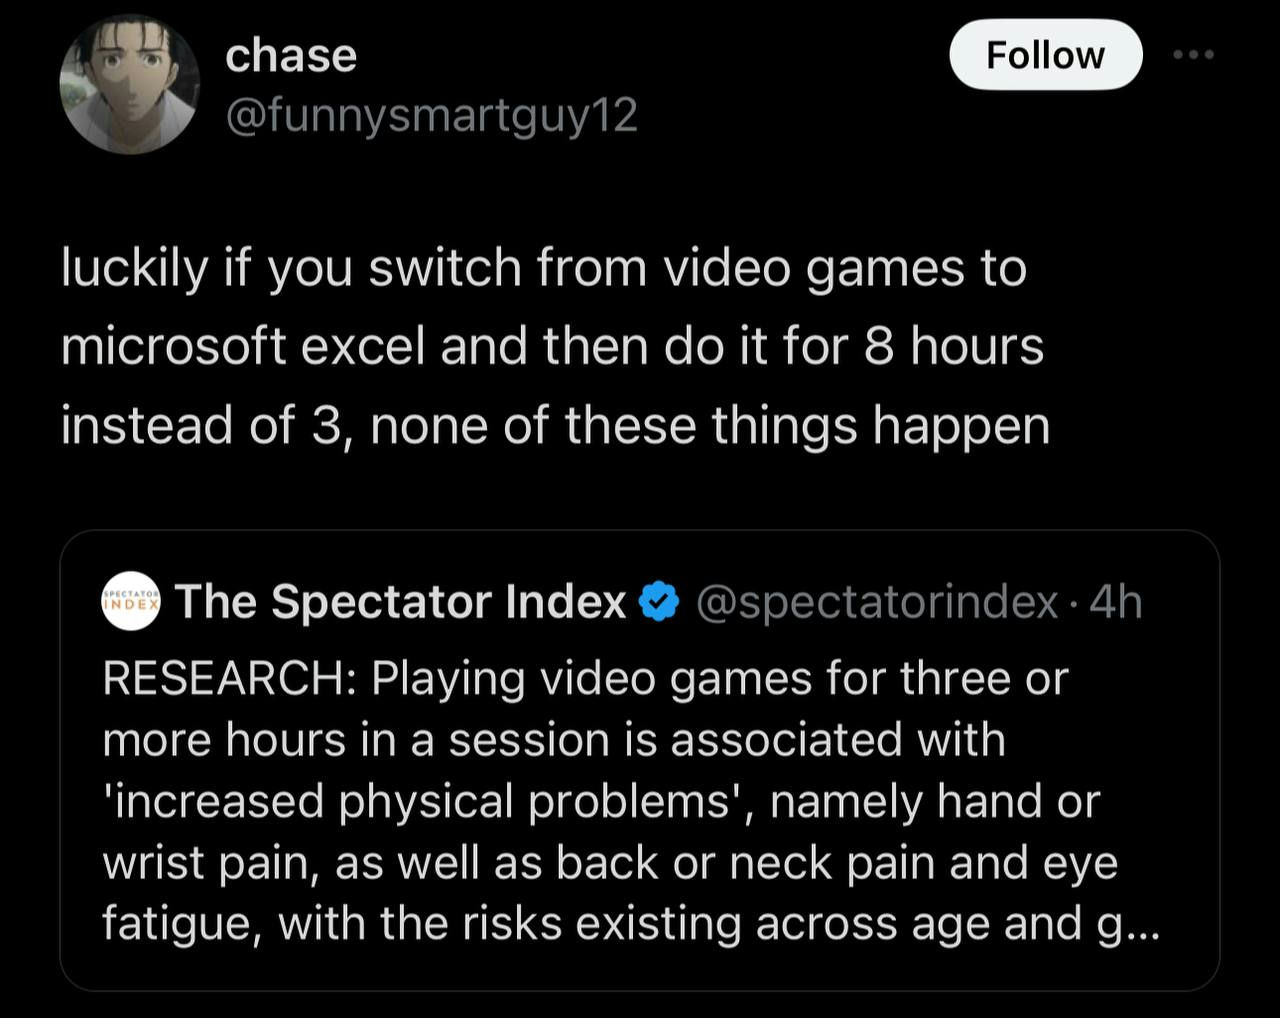Click 'more hours in a session' line

click(x=554, y=740)
